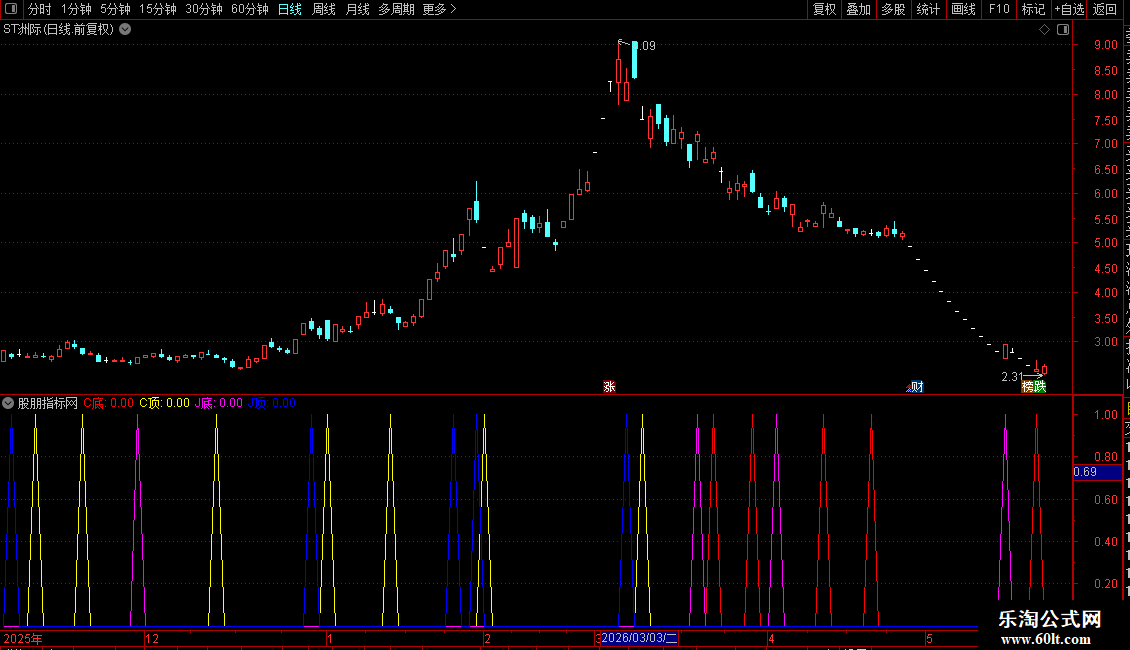This screenshot has width=1130, height=650.
Task: Click the J底 indicator value label
Action: coord(218,403)
